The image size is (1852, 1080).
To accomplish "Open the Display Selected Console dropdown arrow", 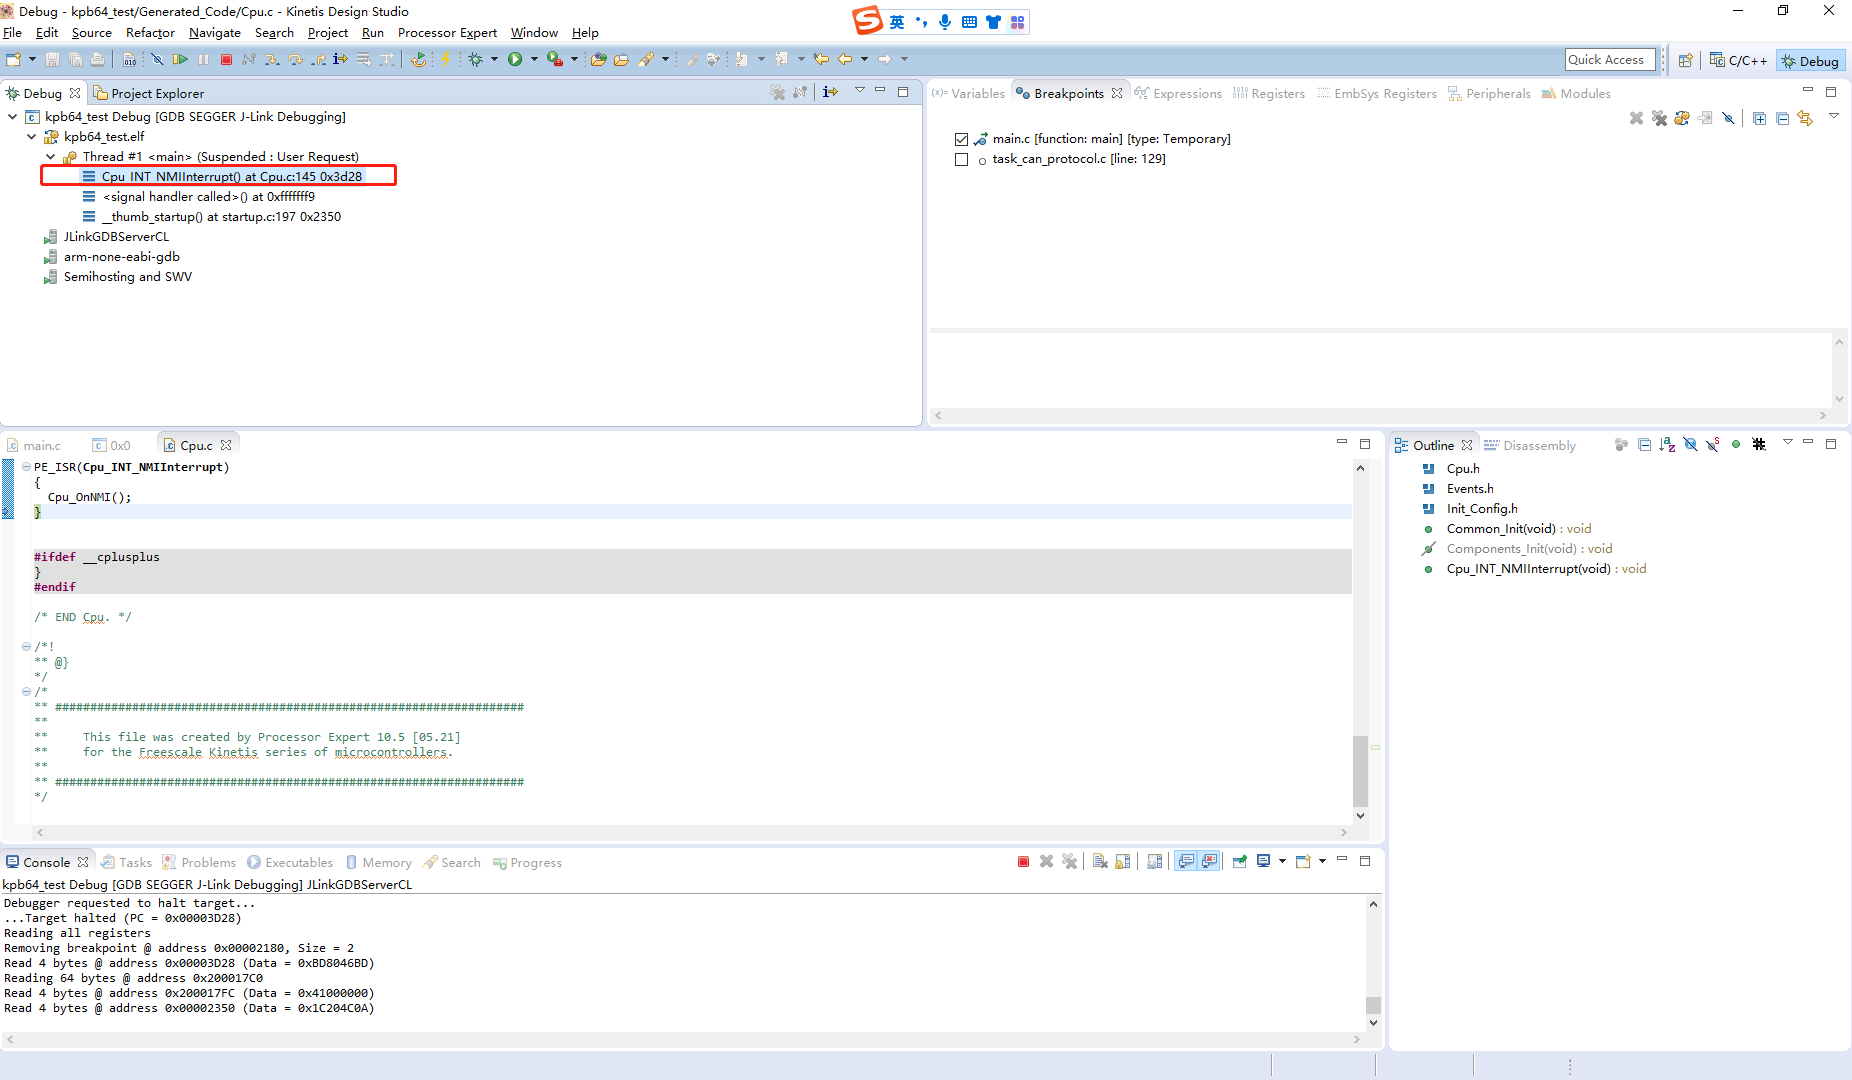I will click(x=1282, y=862).
